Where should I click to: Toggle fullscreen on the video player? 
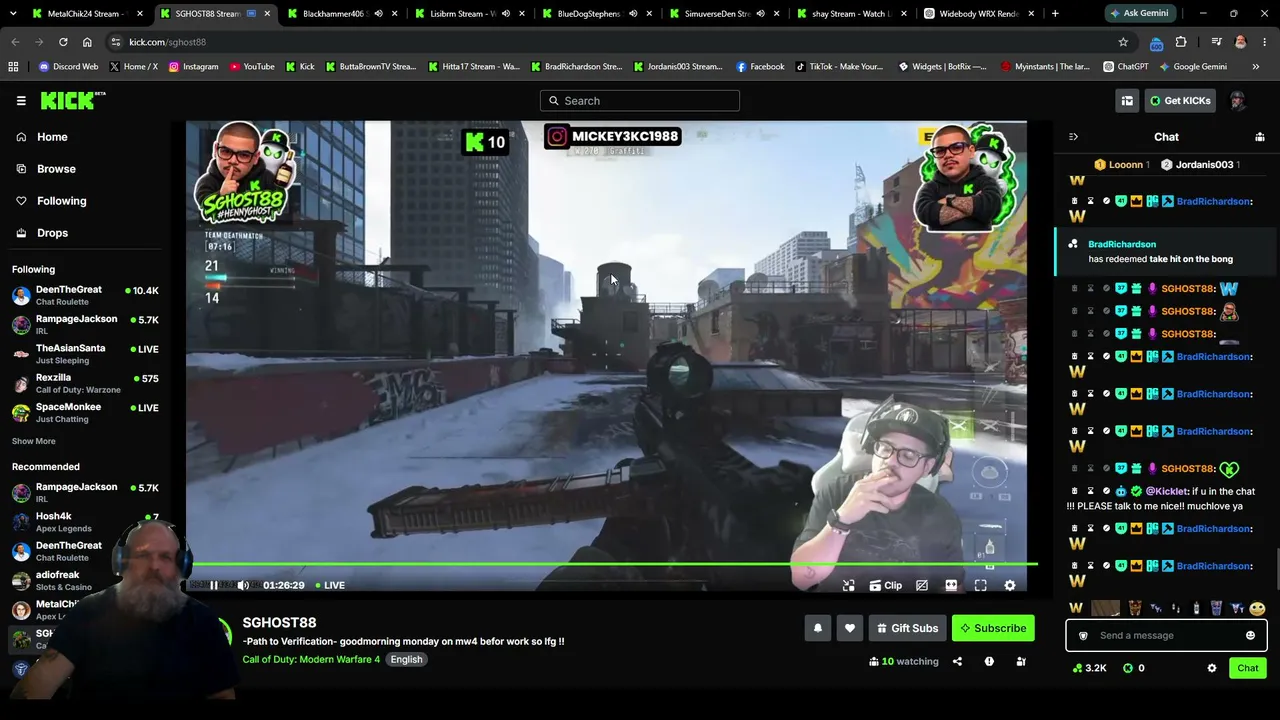pos(980,585)
